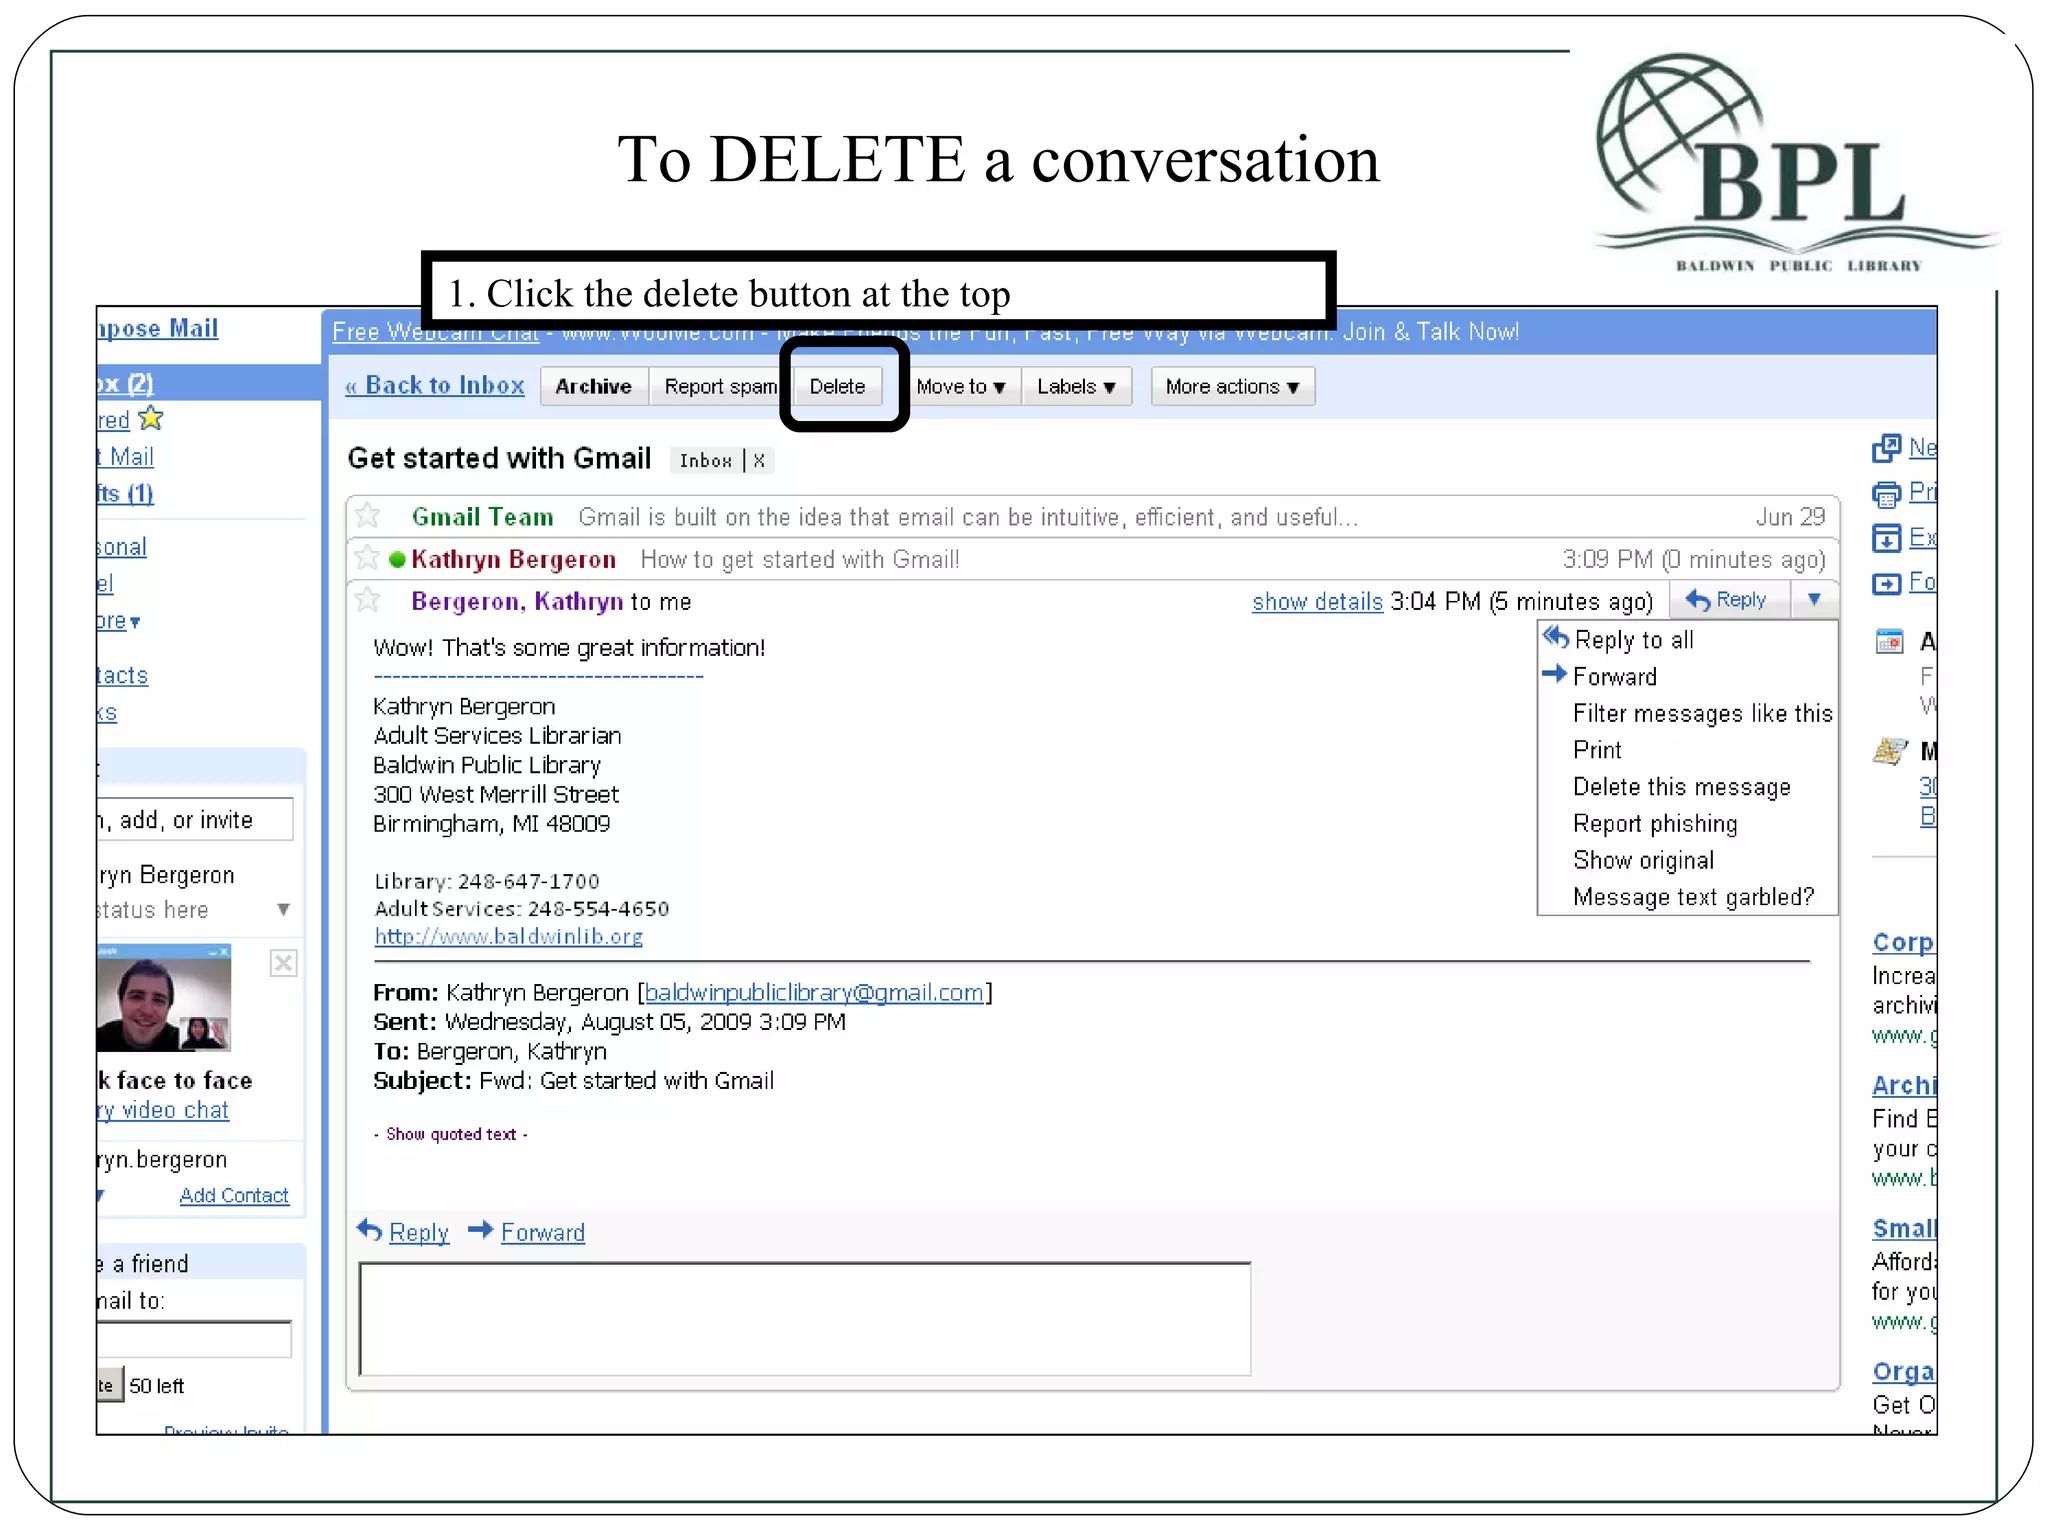The image size is (2048, 1536).
Task: Click the Reply arrow icon in message header
Action: pyautogui.click(x=1697, y=600)
